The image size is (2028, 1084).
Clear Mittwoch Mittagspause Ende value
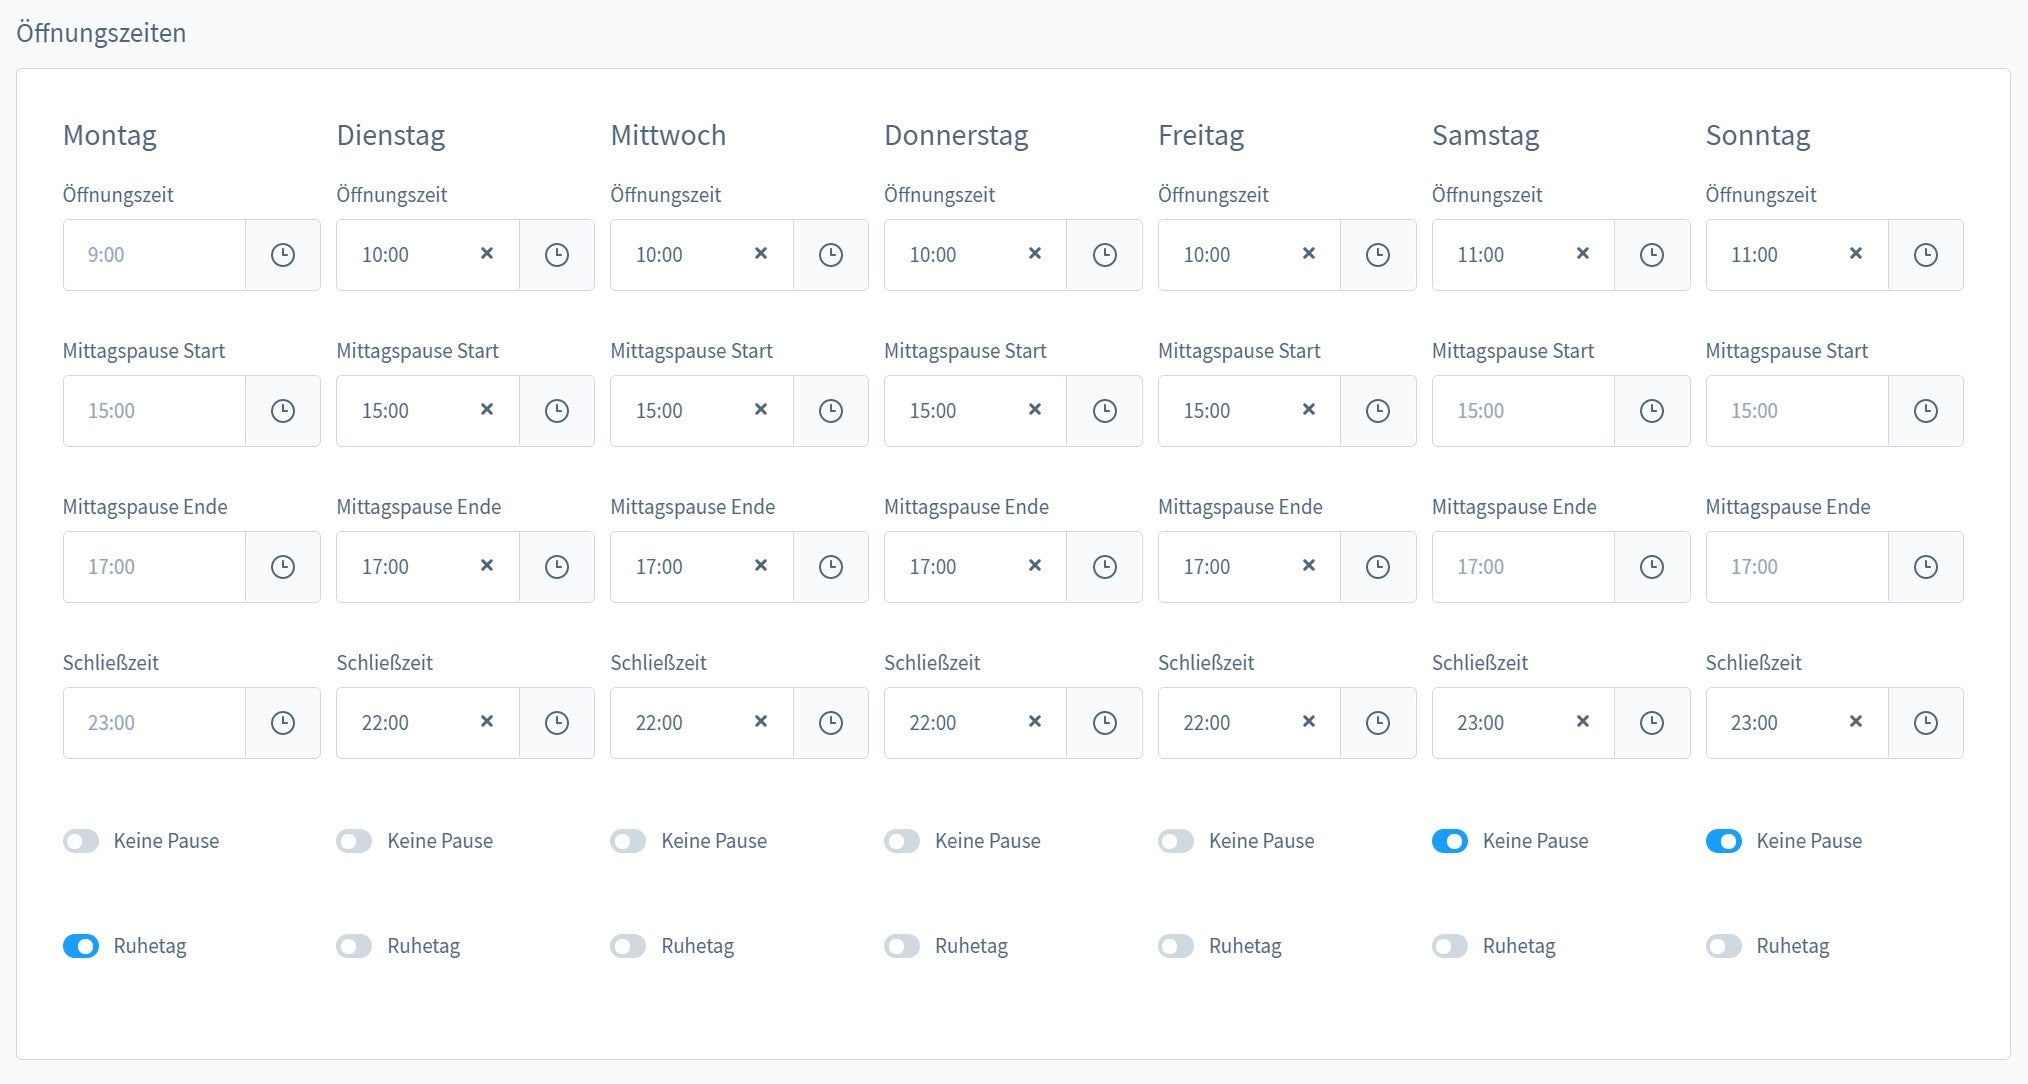pyautogui.click(x=761, y=566)
